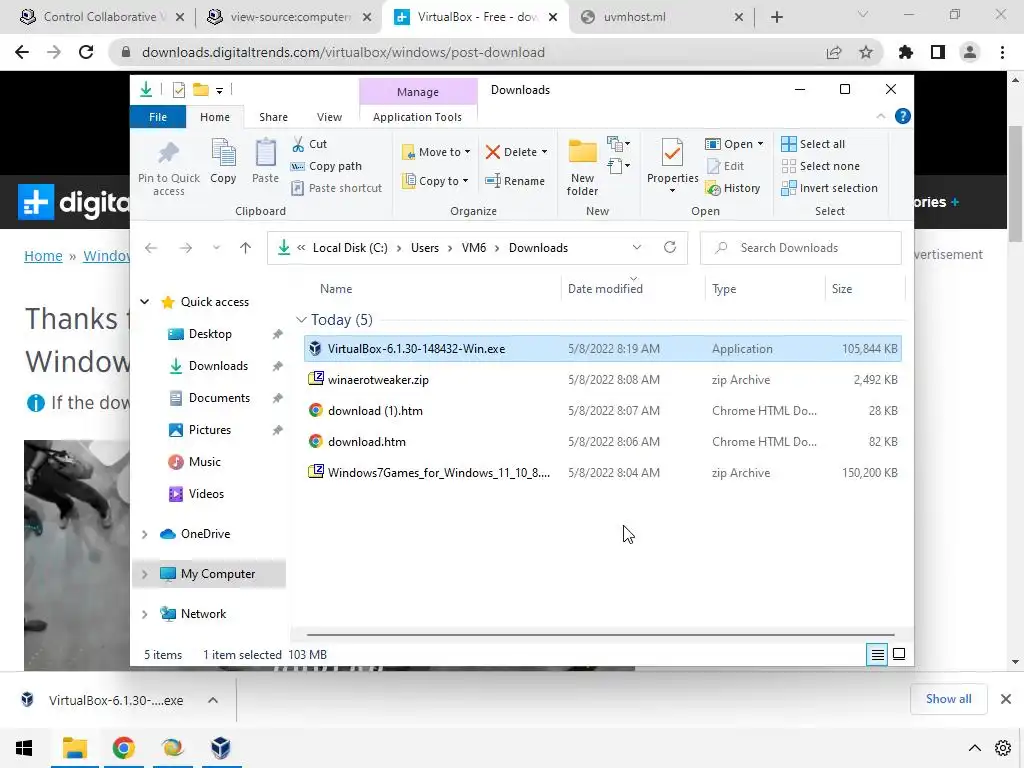Click the quick access Properties checkmark icon
Screen dimensions: 1024x768
(x=178, y=90)
